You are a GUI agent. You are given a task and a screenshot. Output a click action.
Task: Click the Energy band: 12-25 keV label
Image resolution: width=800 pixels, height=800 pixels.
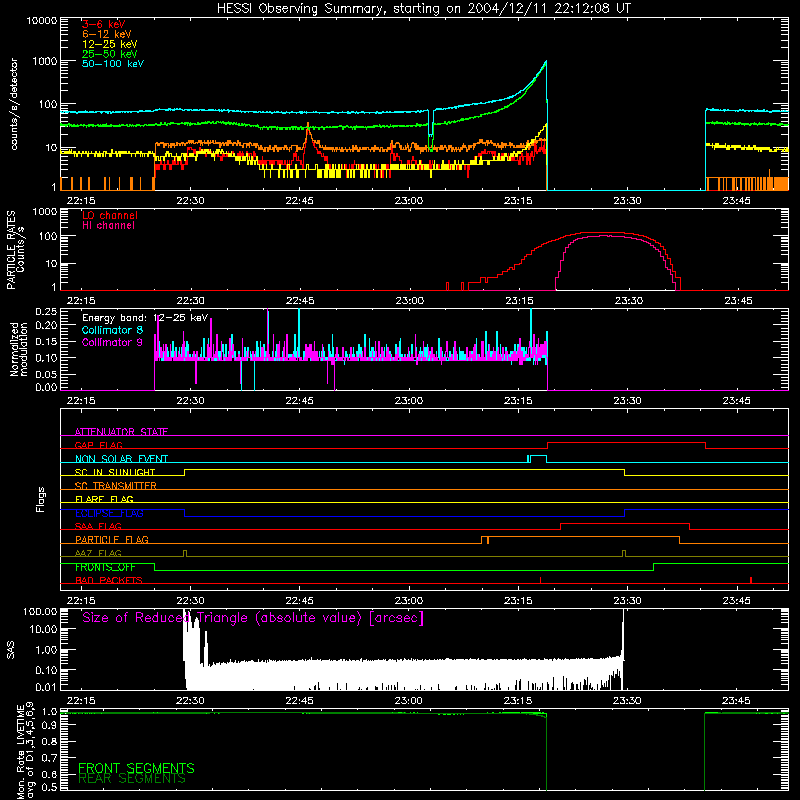click(145, 318)
